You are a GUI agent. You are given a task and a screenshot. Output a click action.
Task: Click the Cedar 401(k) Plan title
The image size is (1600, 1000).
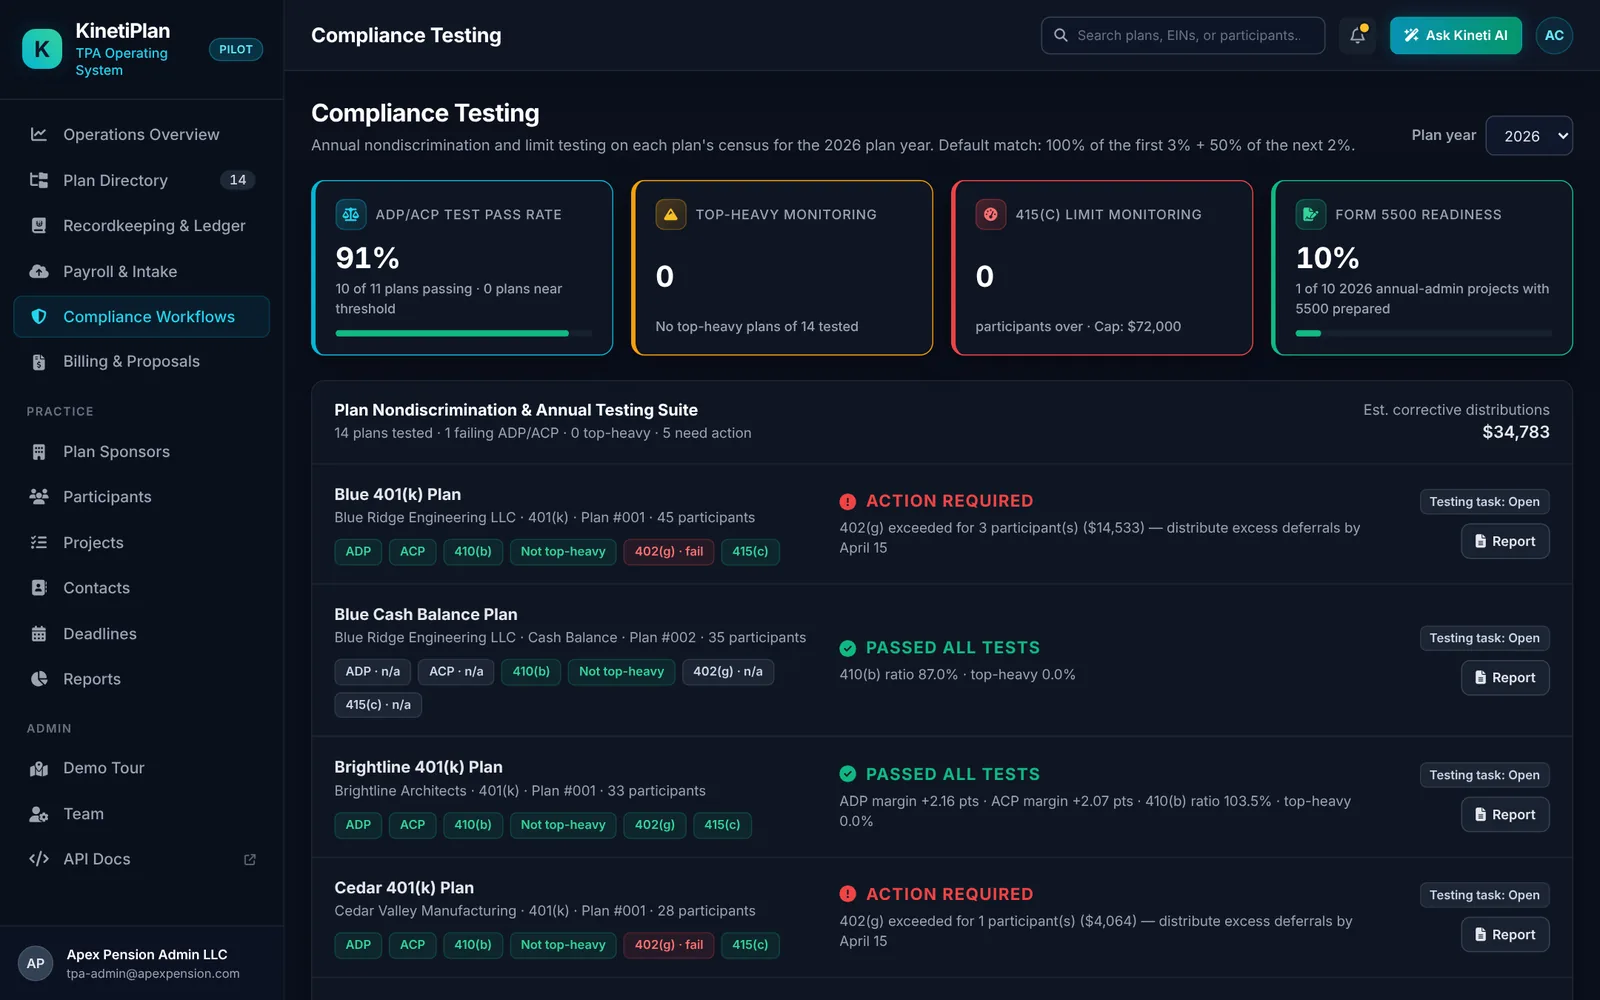coord(404,888)
